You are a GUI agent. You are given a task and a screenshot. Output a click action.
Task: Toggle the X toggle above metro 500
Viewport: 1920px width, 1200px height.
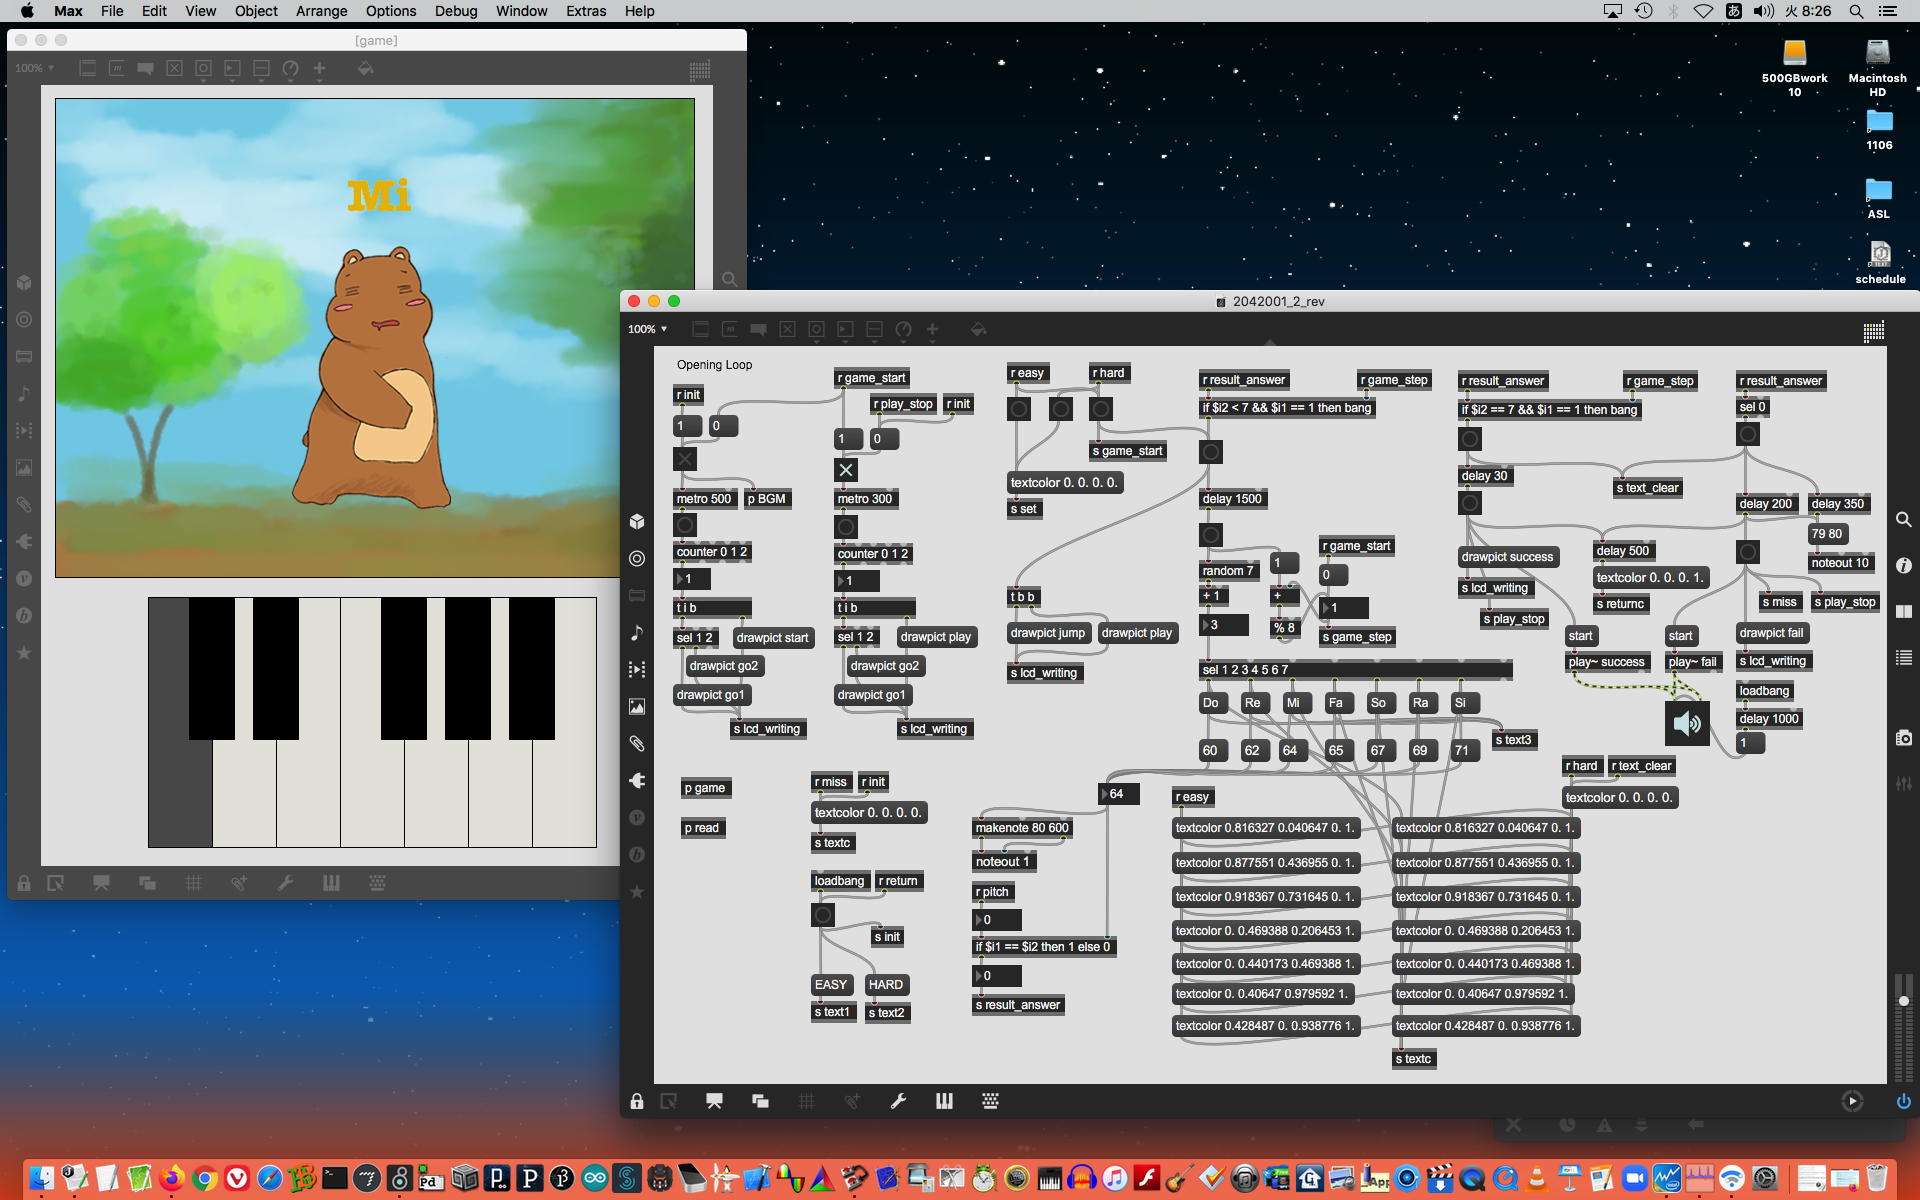(x=685, y=459)
